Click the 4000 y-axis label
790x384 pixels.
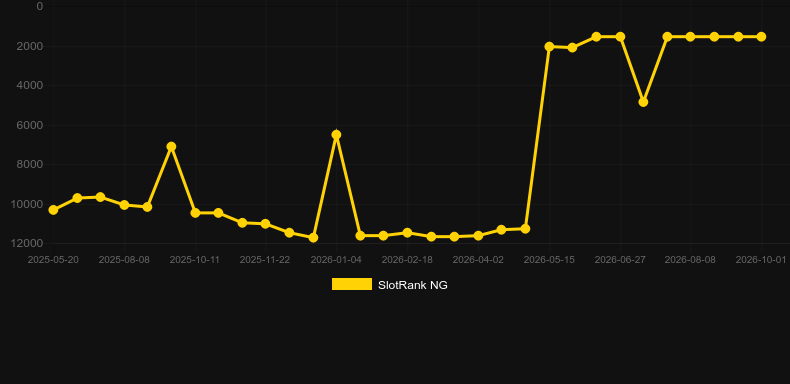tap(30, 85)
